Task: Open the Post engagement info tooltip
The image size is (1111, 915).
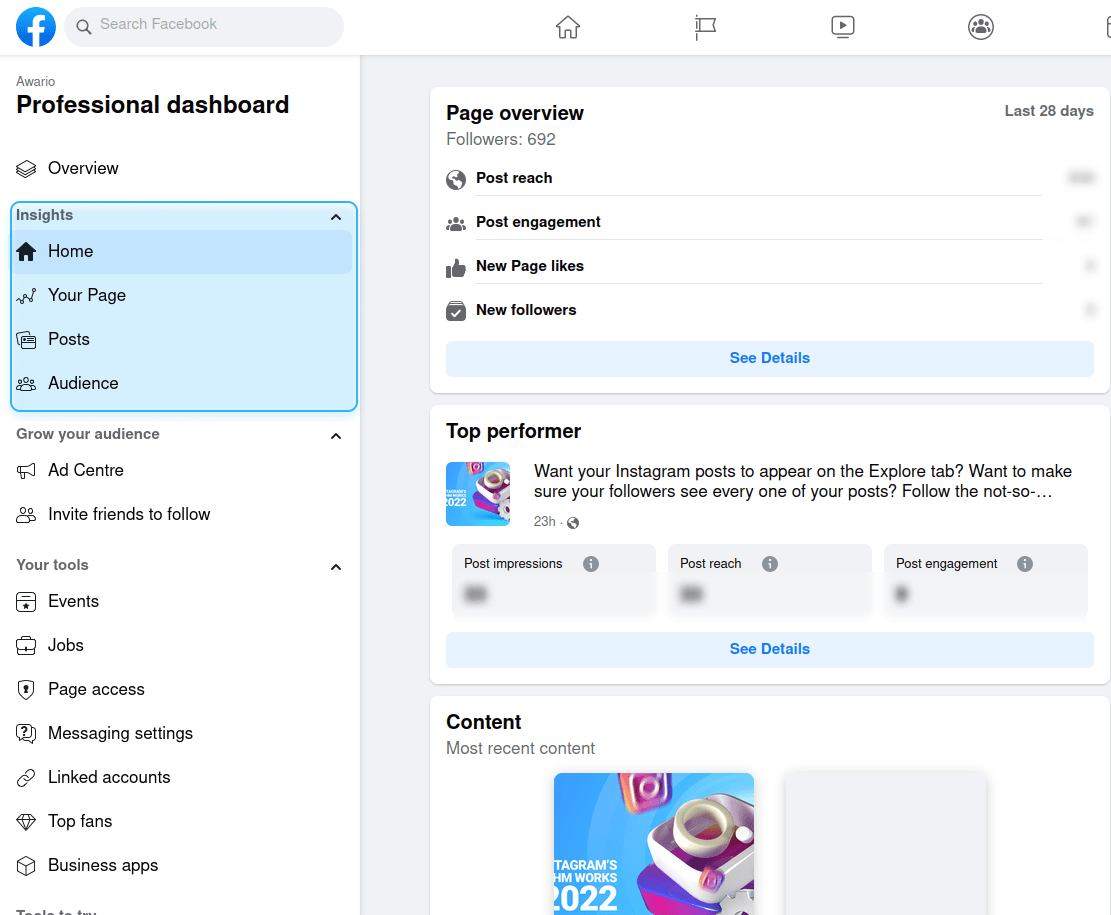Action: (x=1024, y=563)
